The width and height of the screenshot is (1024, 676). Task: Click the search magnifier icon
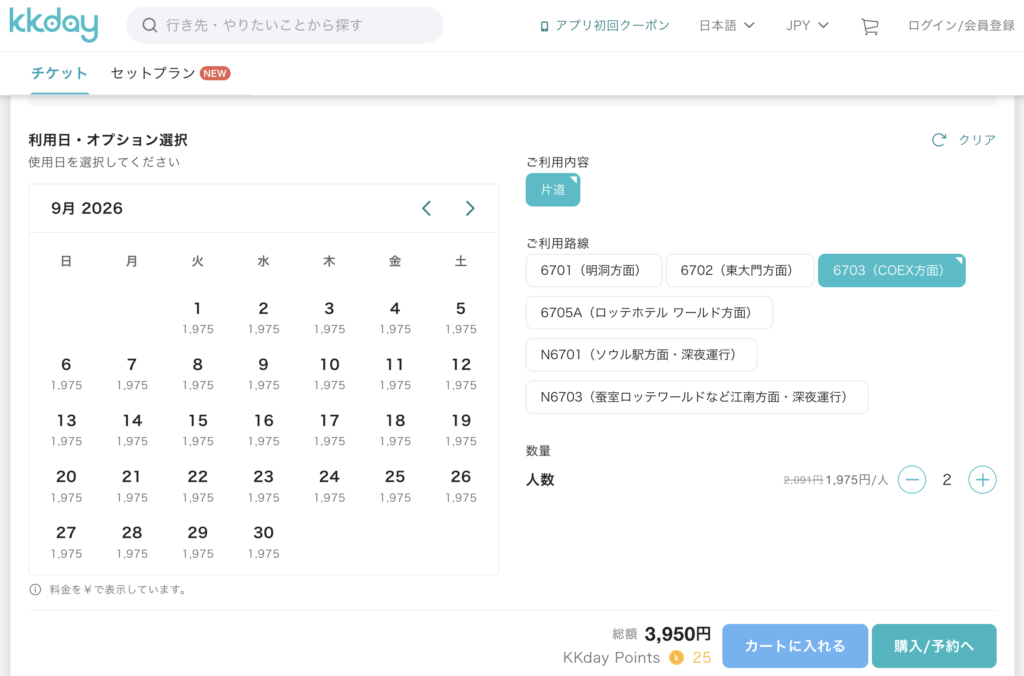pos(150,25)
